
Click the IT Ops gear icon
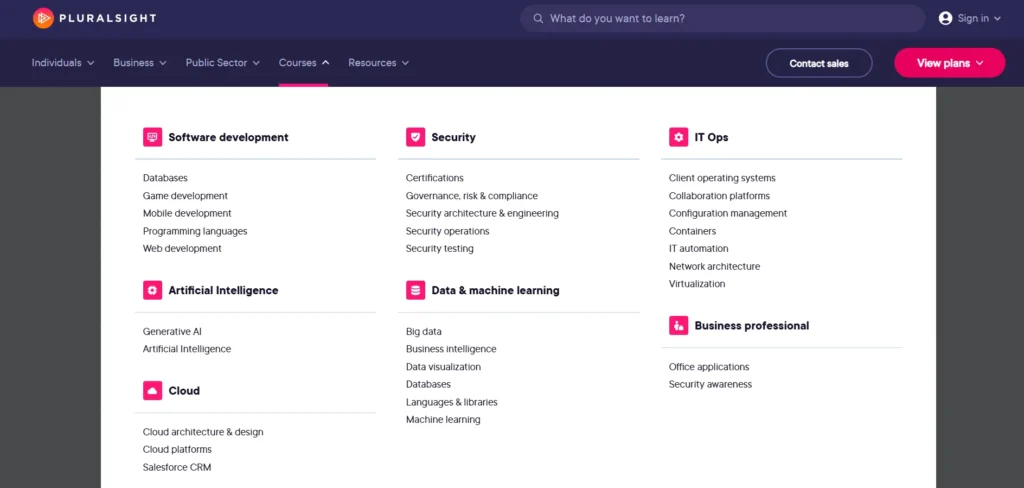tap(678, 137)
